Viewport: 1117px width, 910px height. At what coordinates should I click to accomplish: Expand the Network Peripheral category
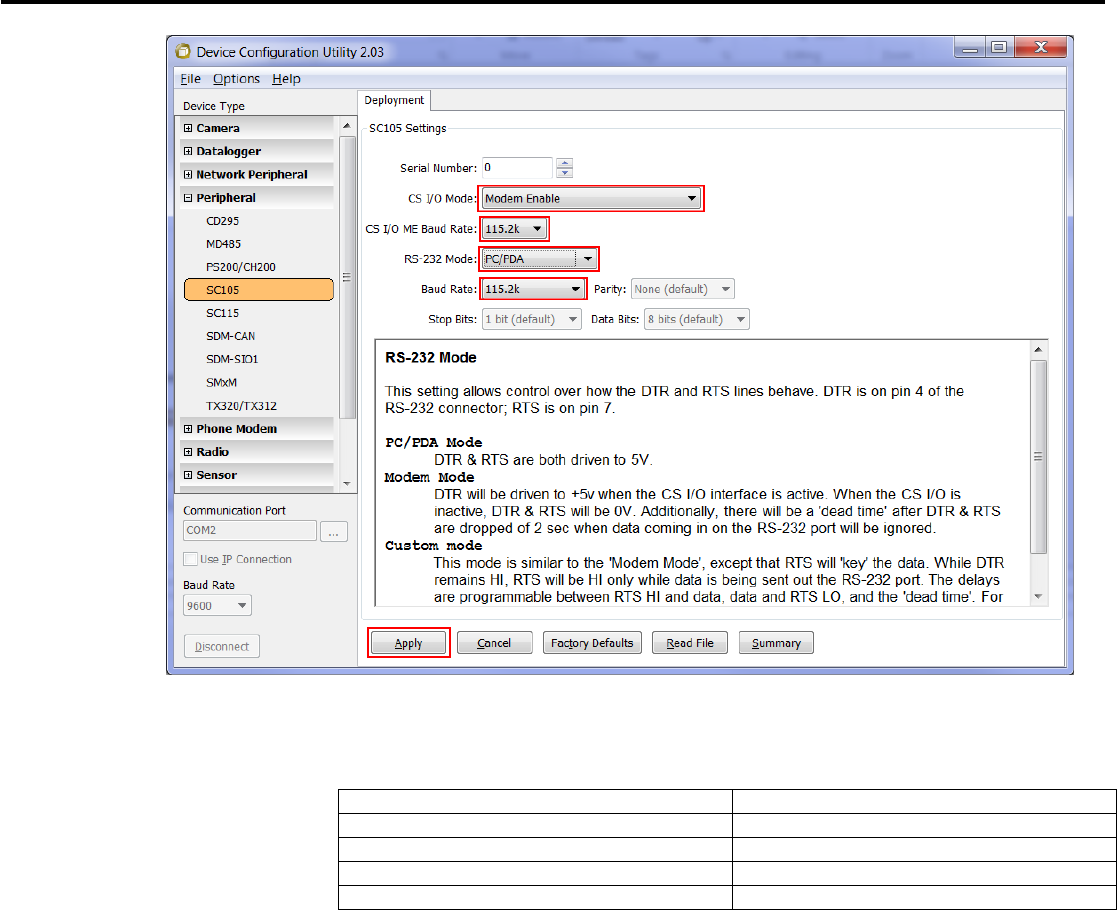point(188,175)
